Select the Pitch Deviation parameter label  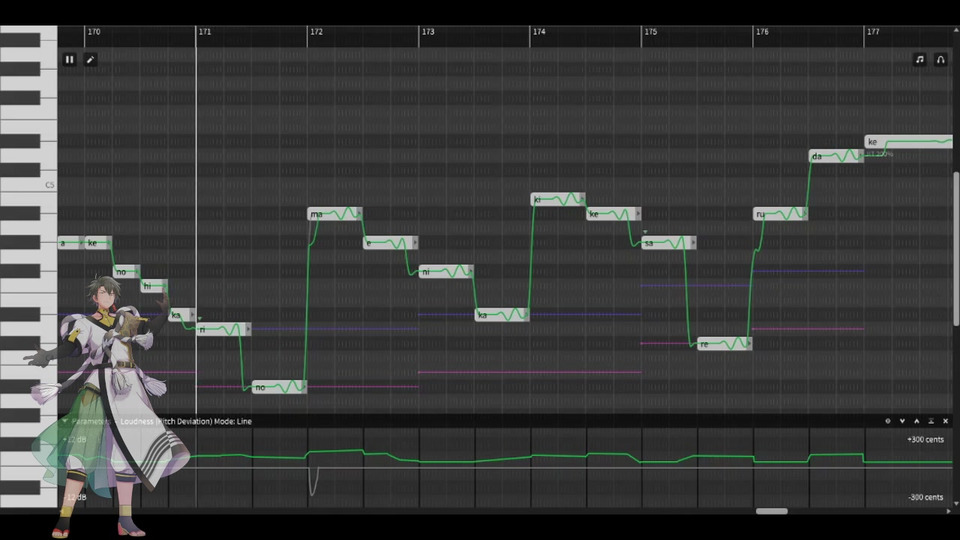coord(184,421)
